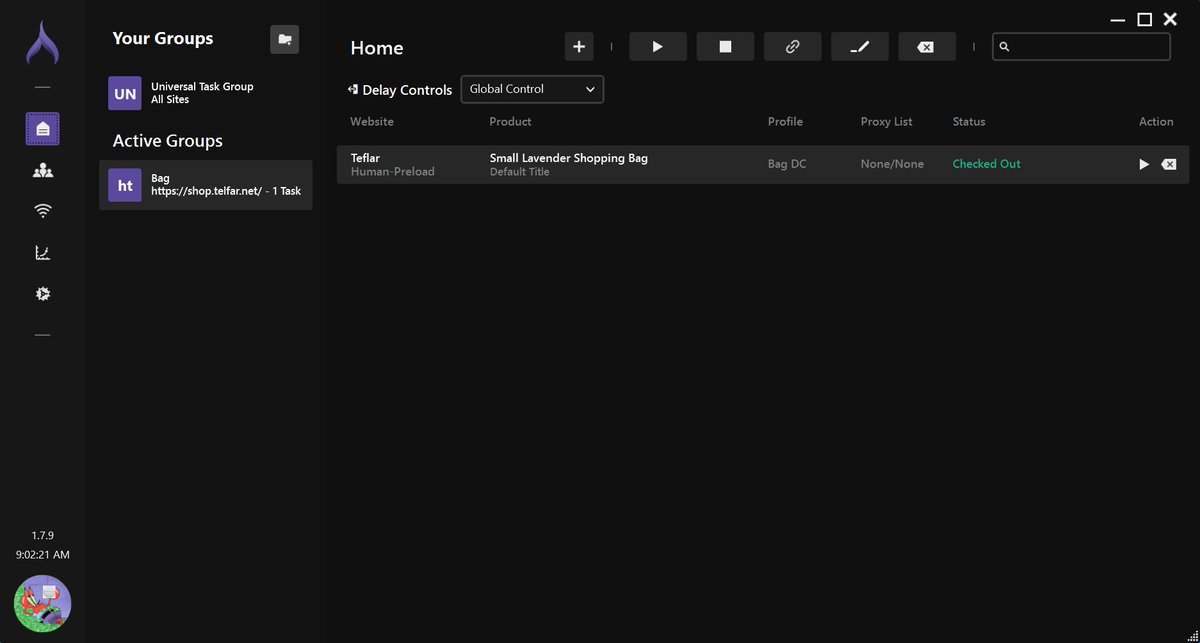Open the Global Control dropdown
This screenshot has width=1200, height=643.
click(532, 89)
